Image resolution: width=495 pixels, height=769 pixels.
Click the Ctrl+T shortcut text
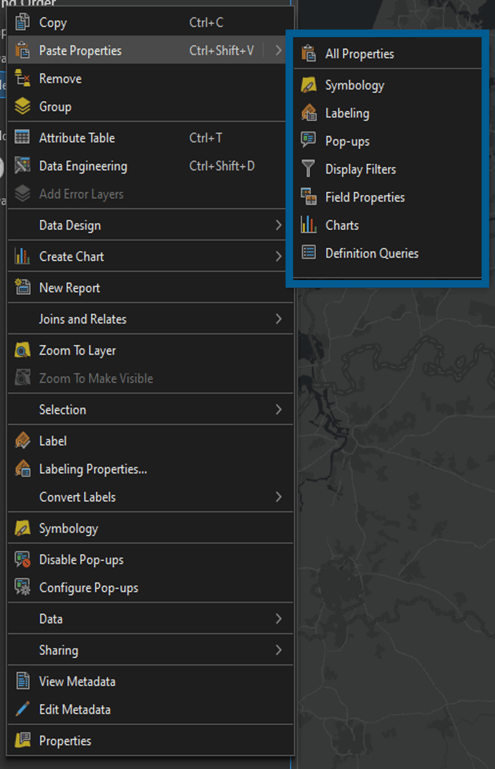pyautogui.click(x=206, y=138)
